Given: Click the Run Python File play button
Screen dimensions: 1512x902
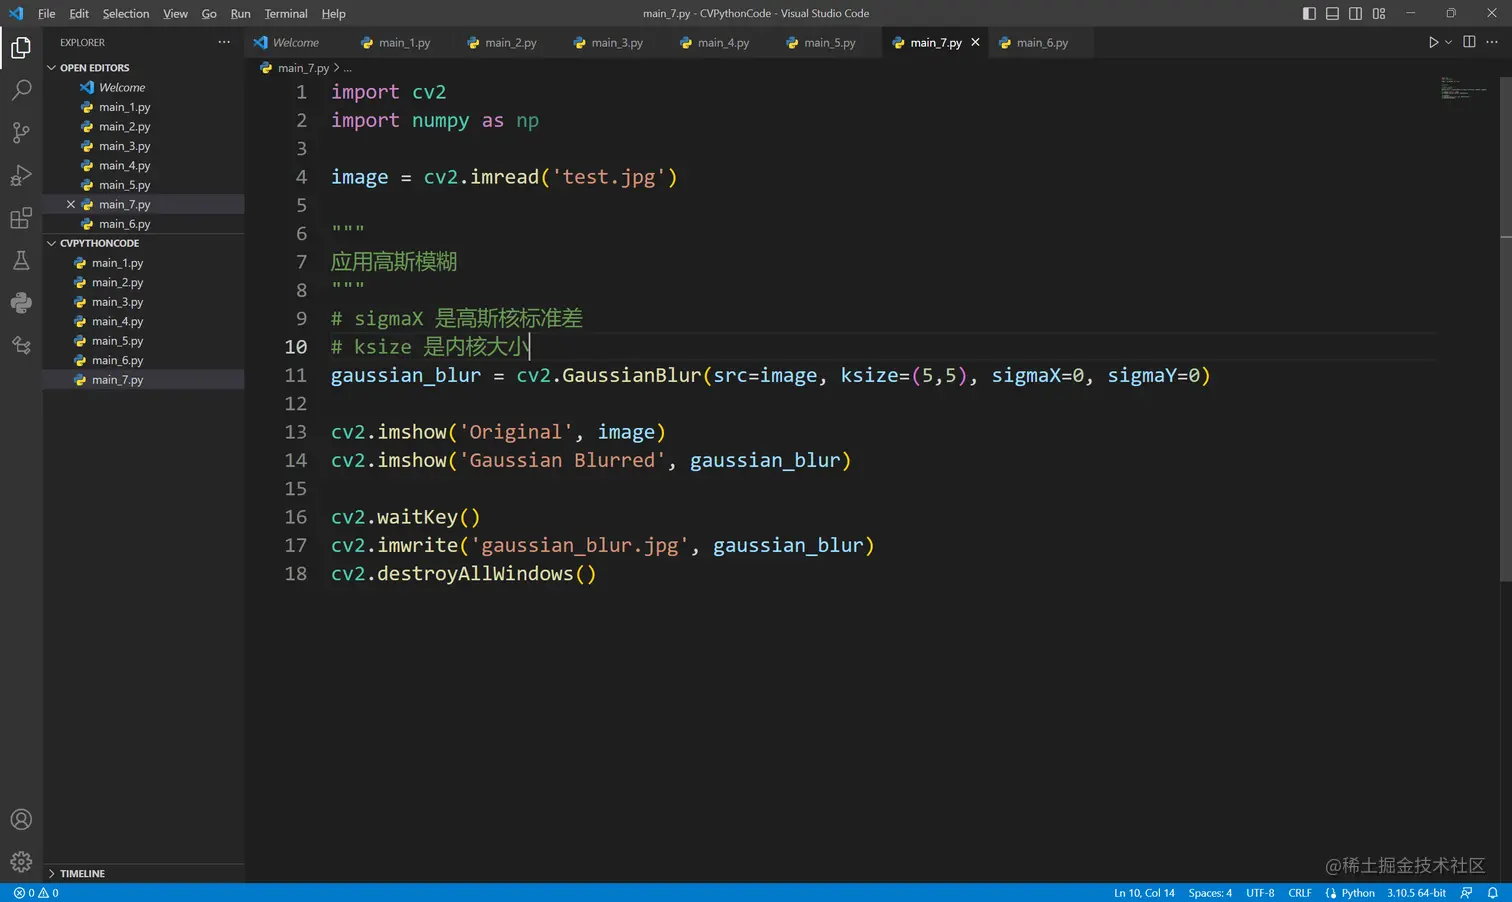Looking at the screenshot, I should click(1433, 42).
